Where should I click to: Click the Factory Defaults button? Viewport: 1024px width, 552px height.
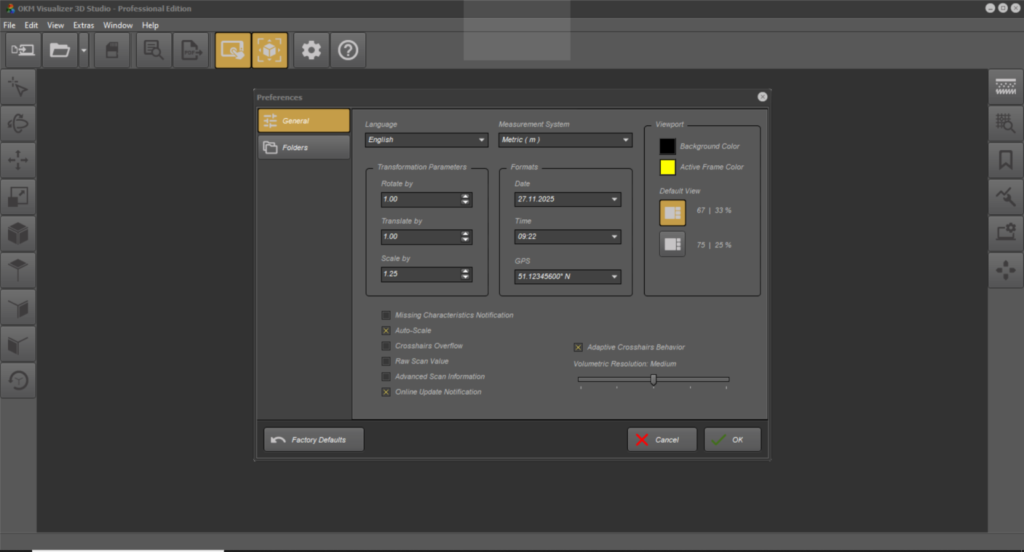point(313,439)
